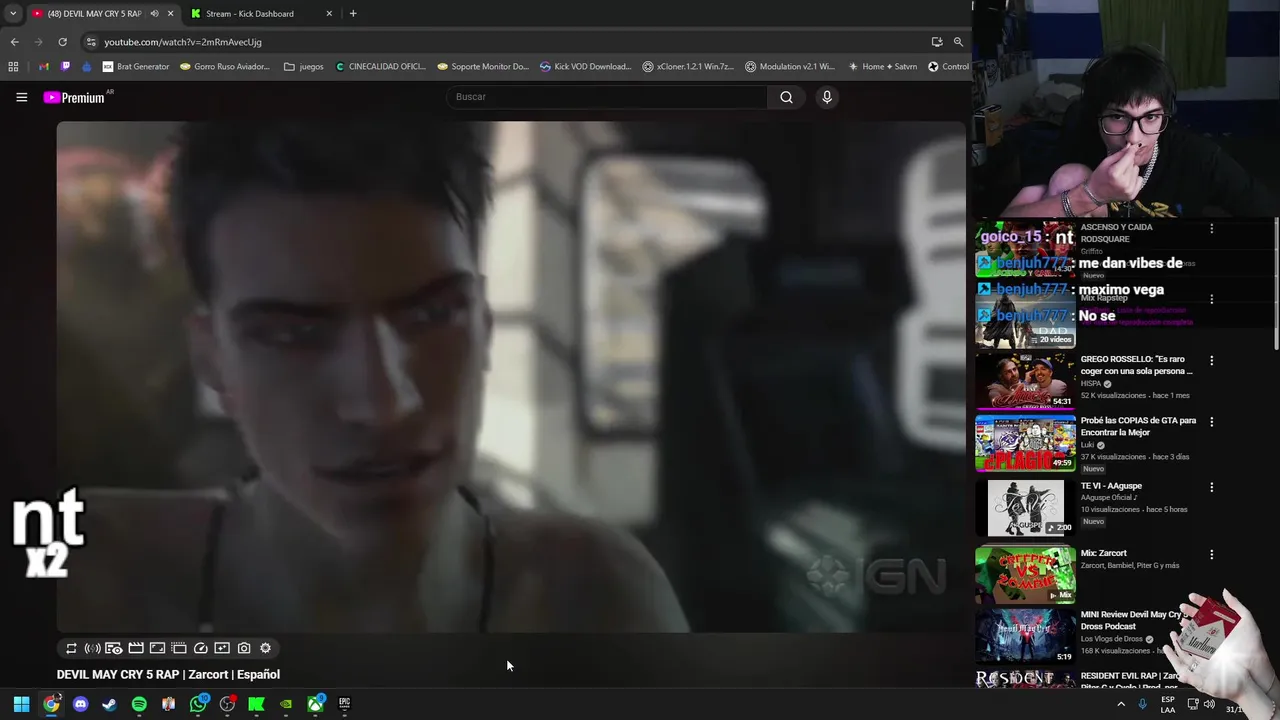This screenshot has height=720, width=1280.
Task: Go to YouTube Premium home logo
Action: 74,97
